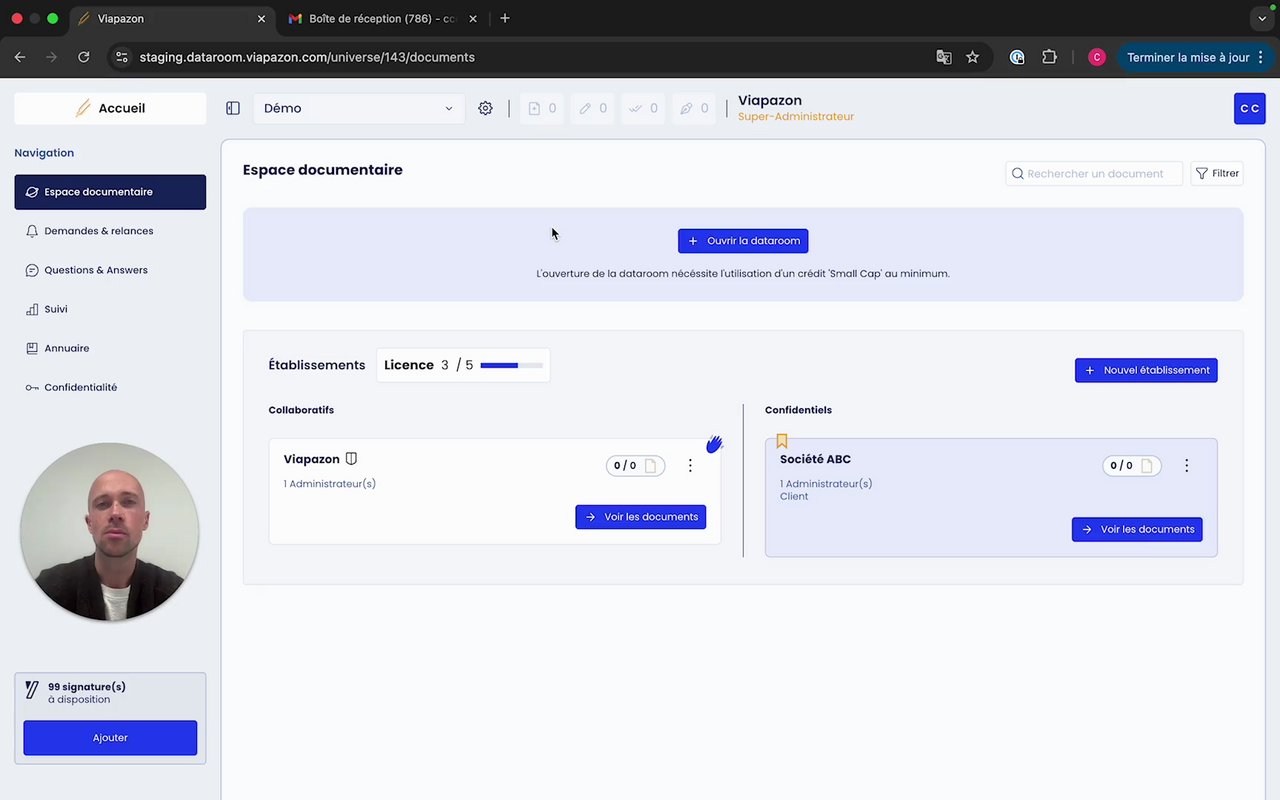
Task: Click the Nouvel établissement button
Action: [x=1146, y=370]
